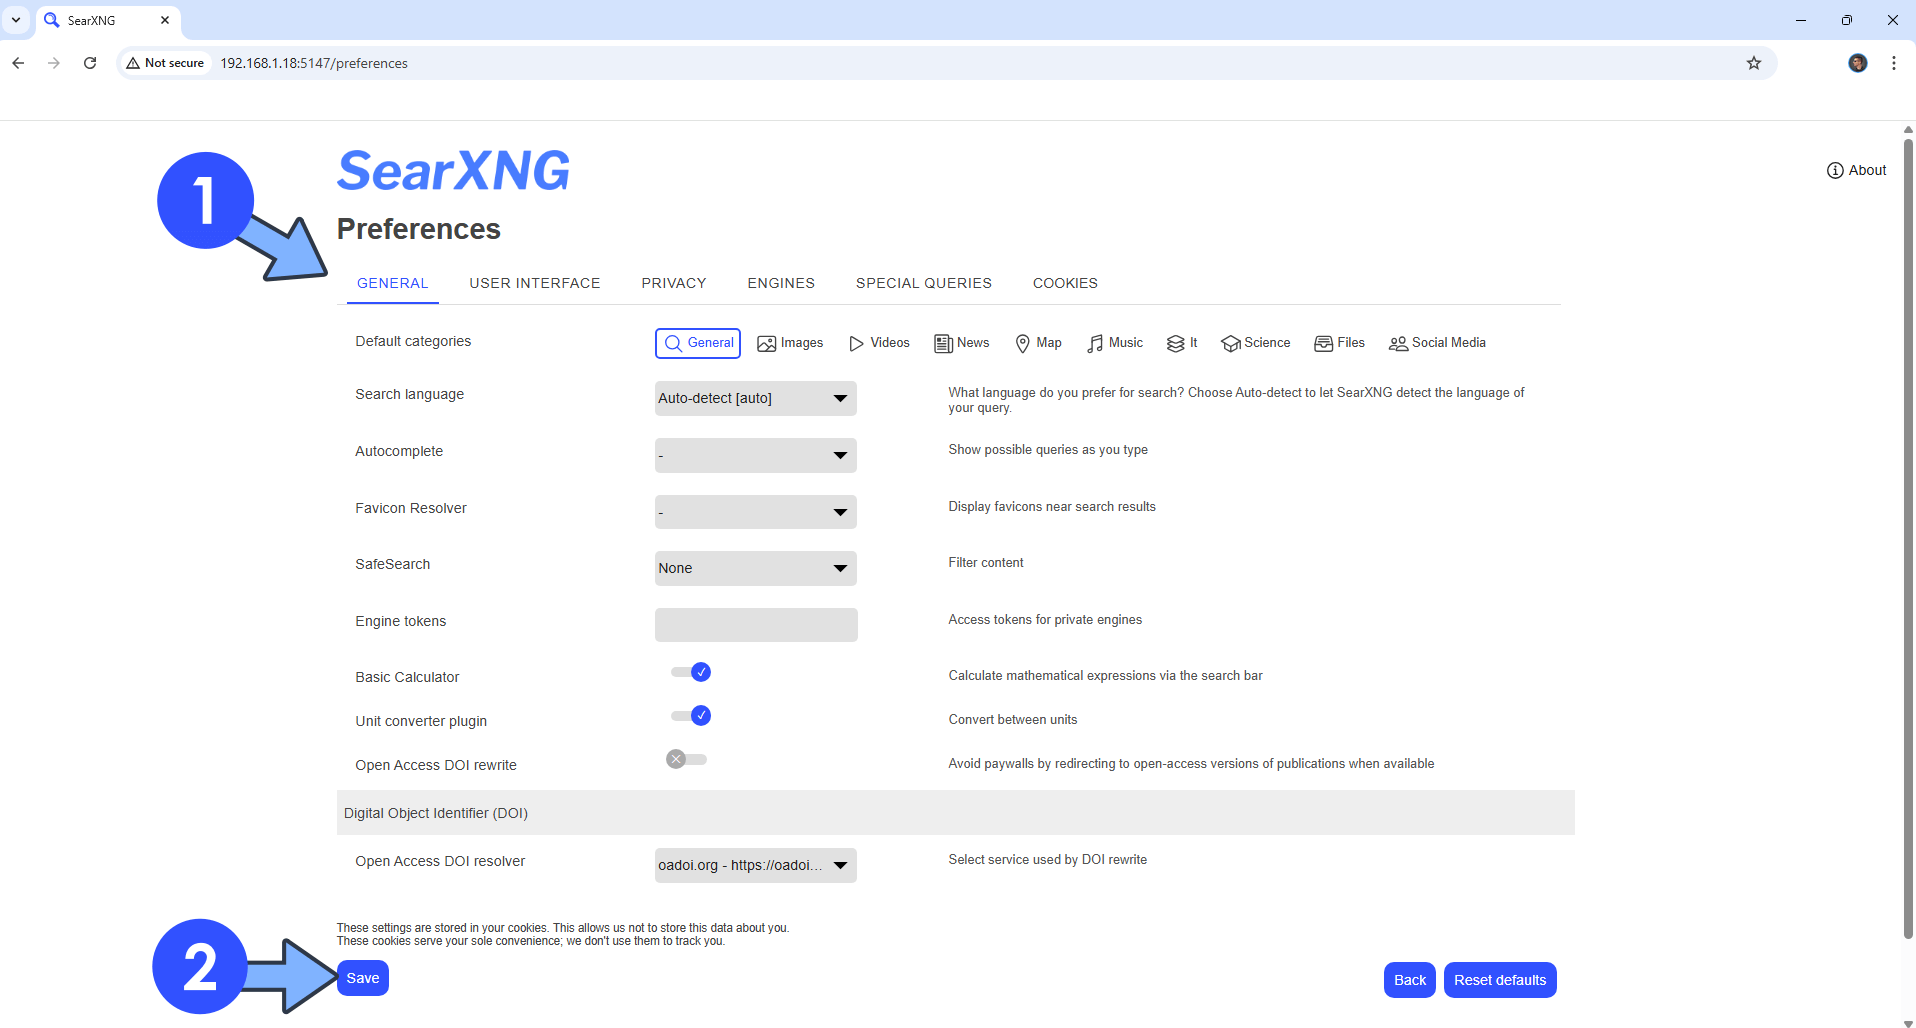1916x1028 pixels.
Task: Click the Engine tokens input field
Action: click(x=755, y=625)
